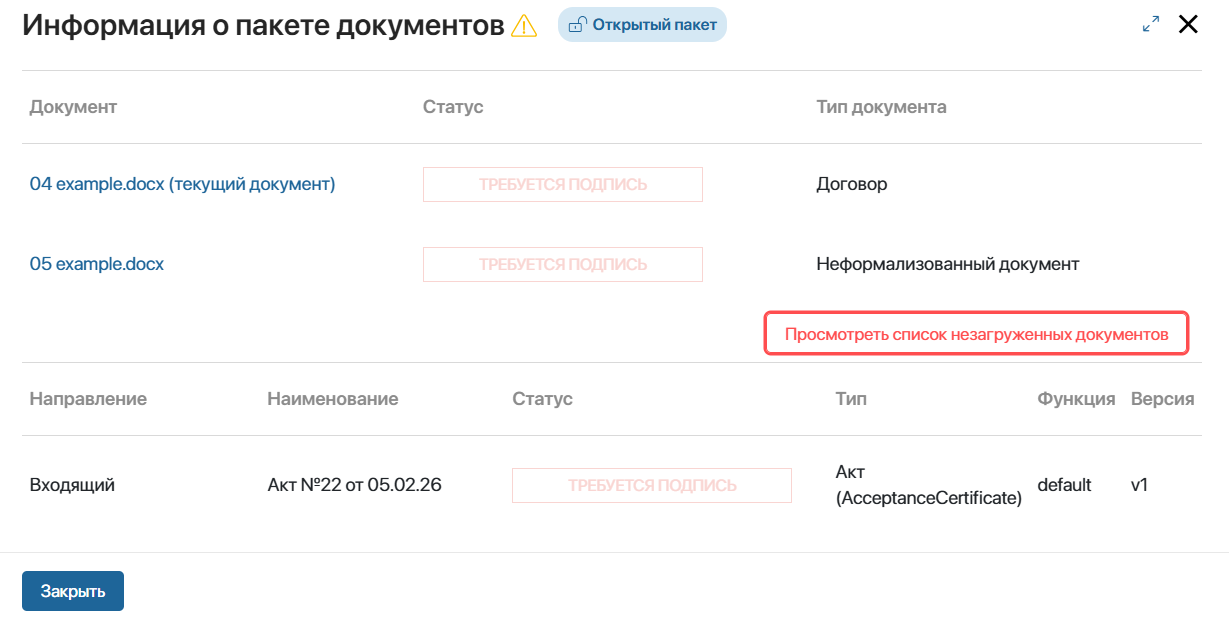Image resolution: width=1229 pixels, height=624 pixels.
Task: Close the dialog with the X icon
Action: 1188,25
